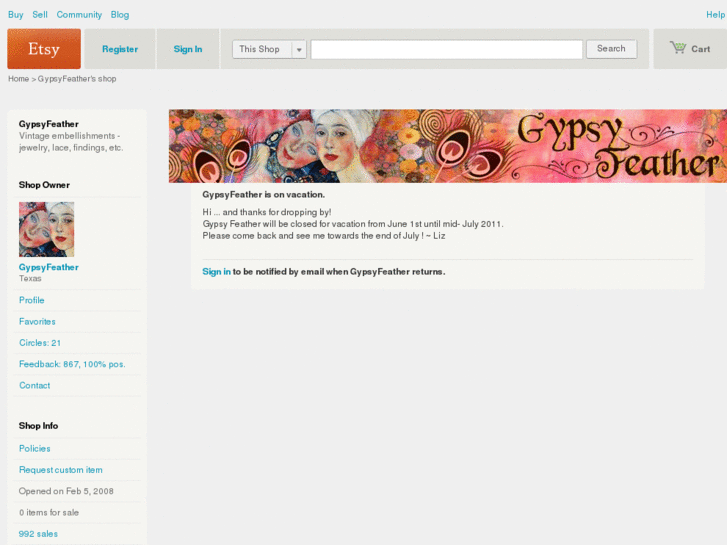This screenshot has height=545, width=727.
Task: Click the search text field
Action: (446, 49)
